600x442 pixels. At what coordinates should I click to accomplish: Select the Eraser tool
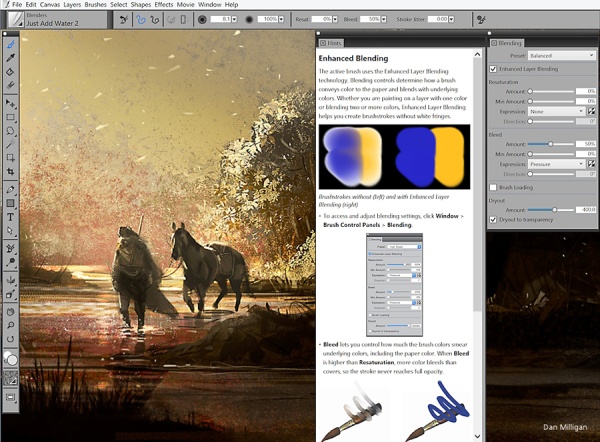click(x=10, y=85)
